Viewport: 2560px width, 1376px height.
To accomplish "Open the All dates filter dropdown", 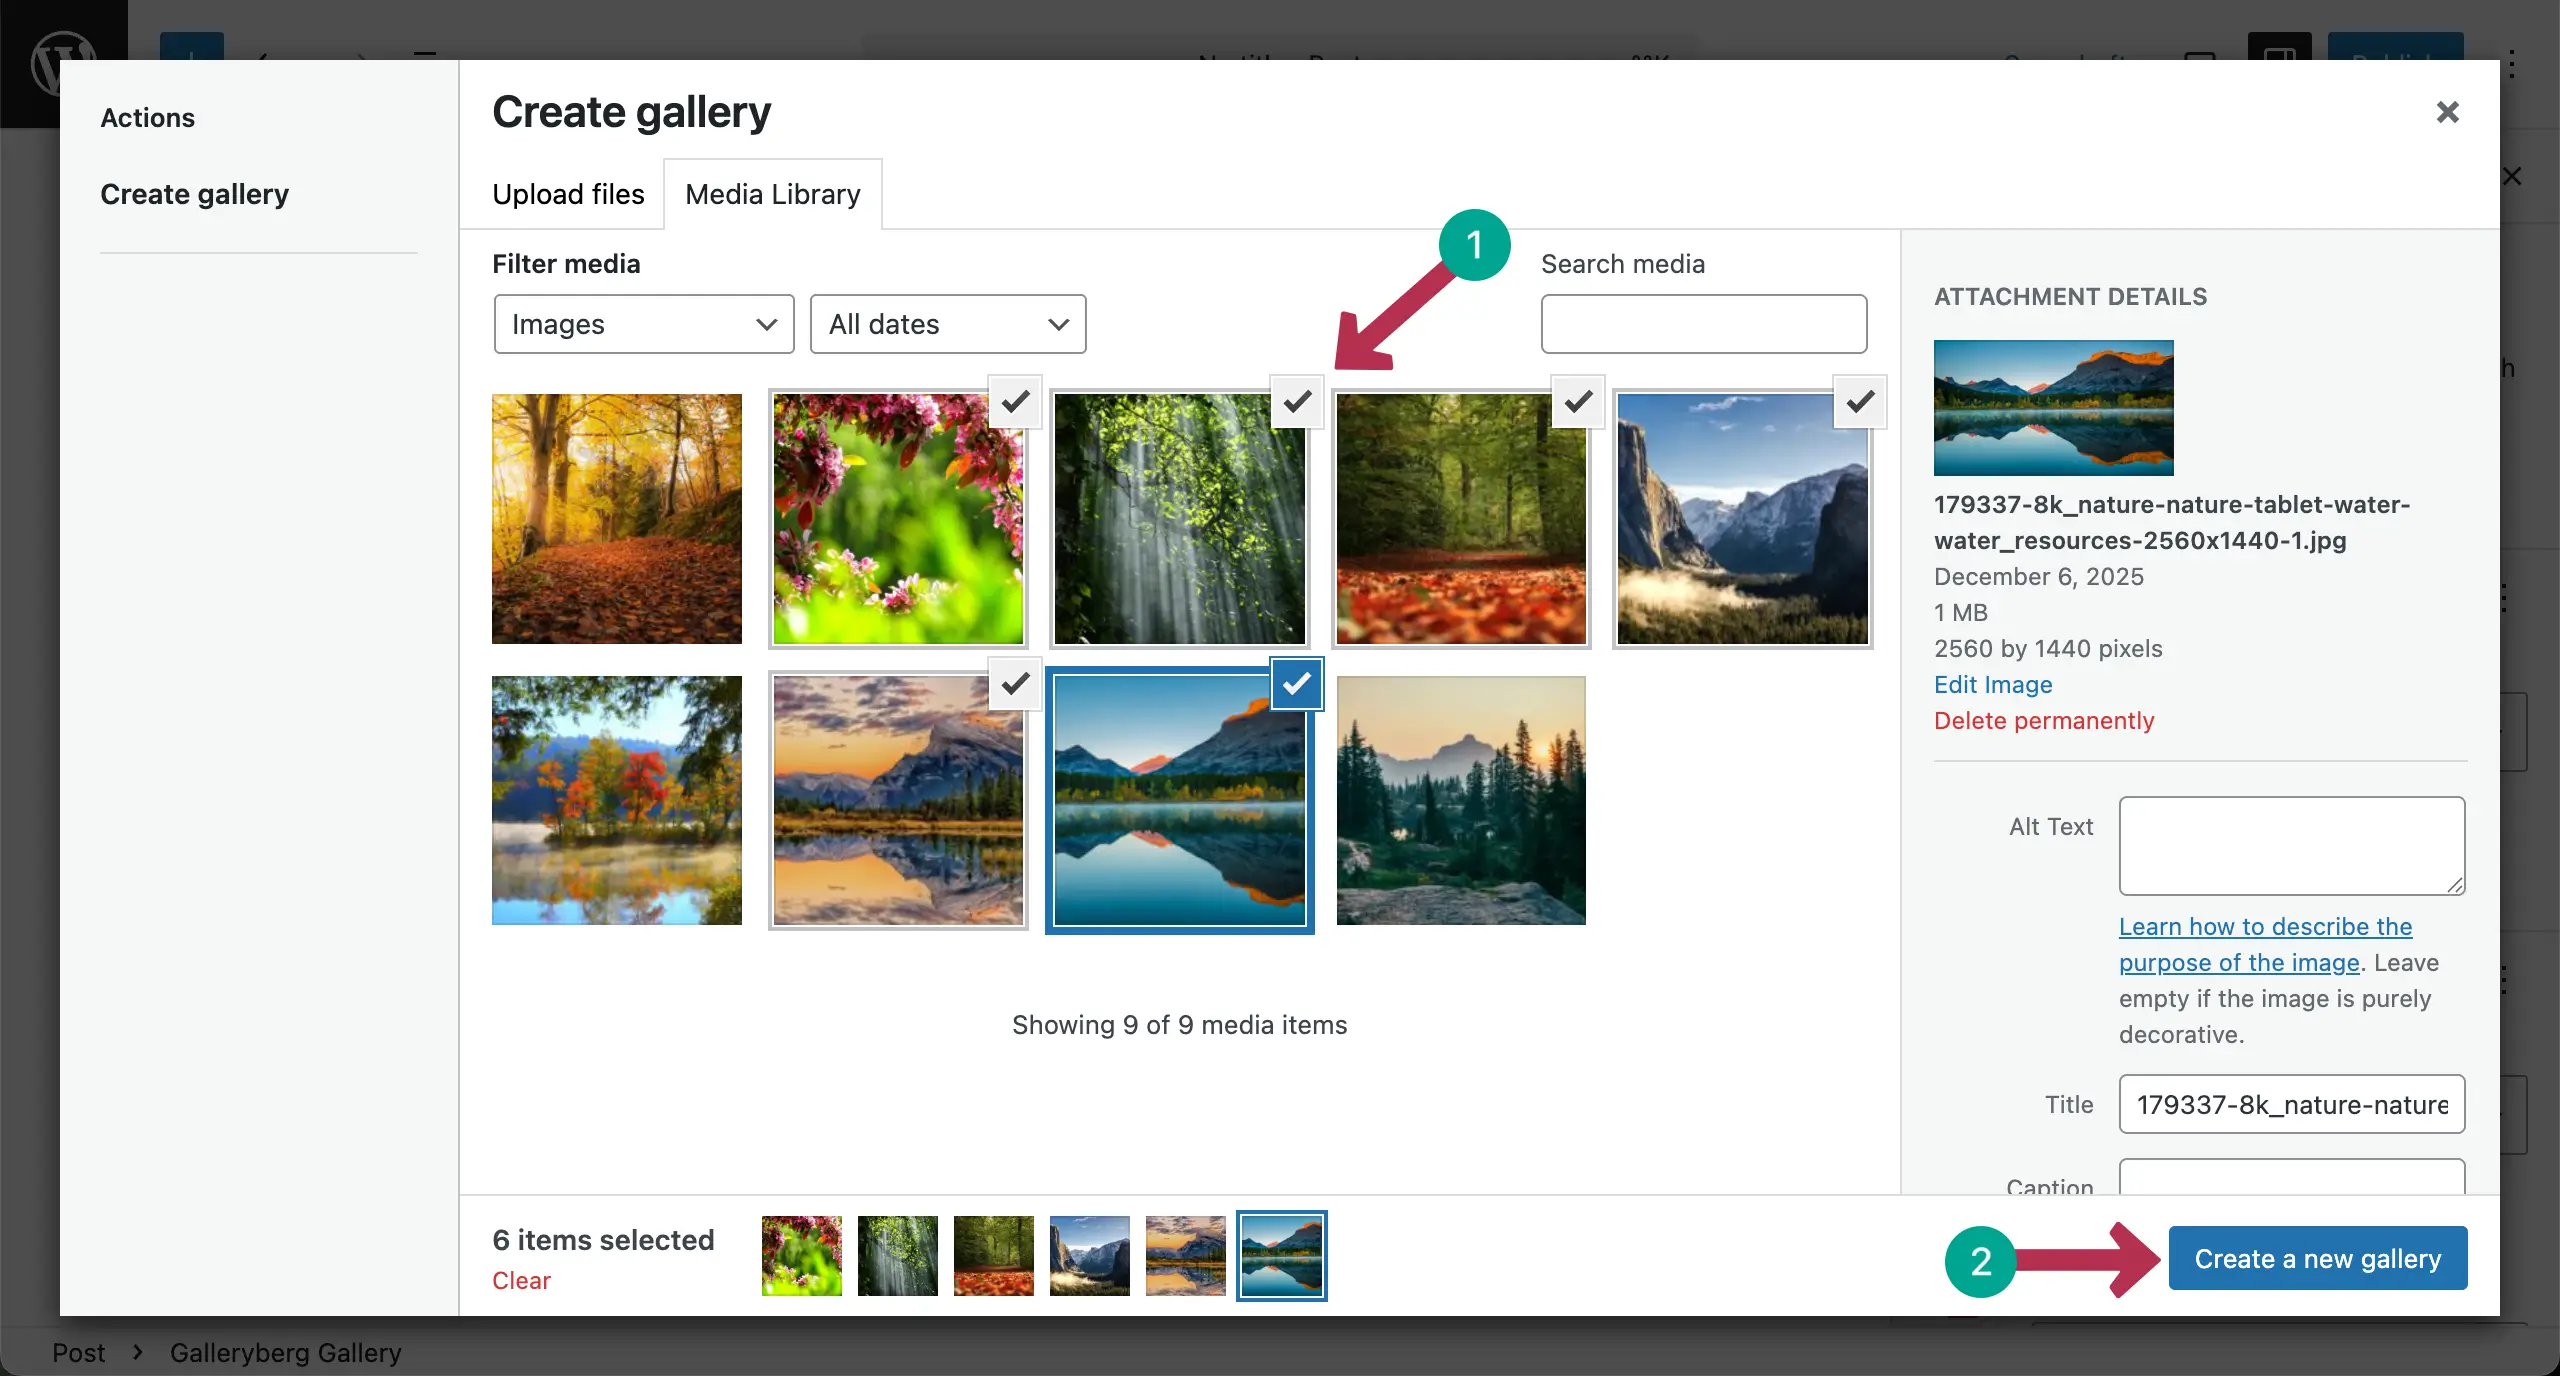I will (947, 324).
